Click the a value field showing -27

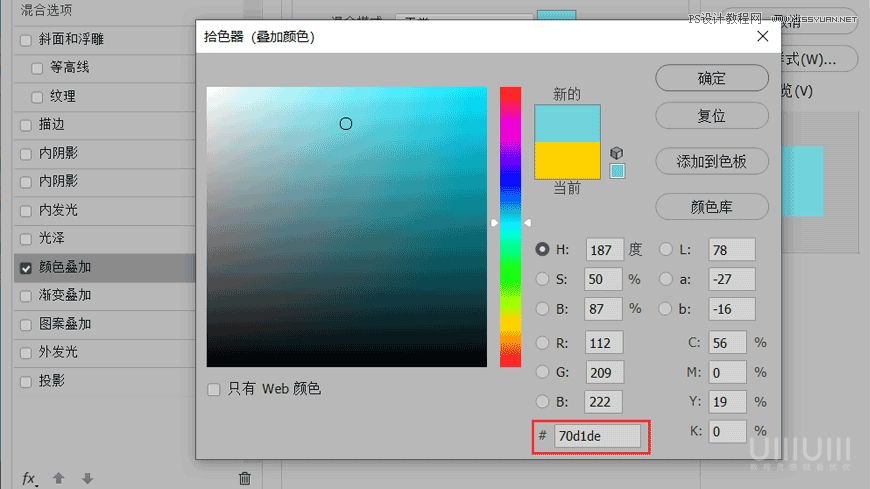732,279
